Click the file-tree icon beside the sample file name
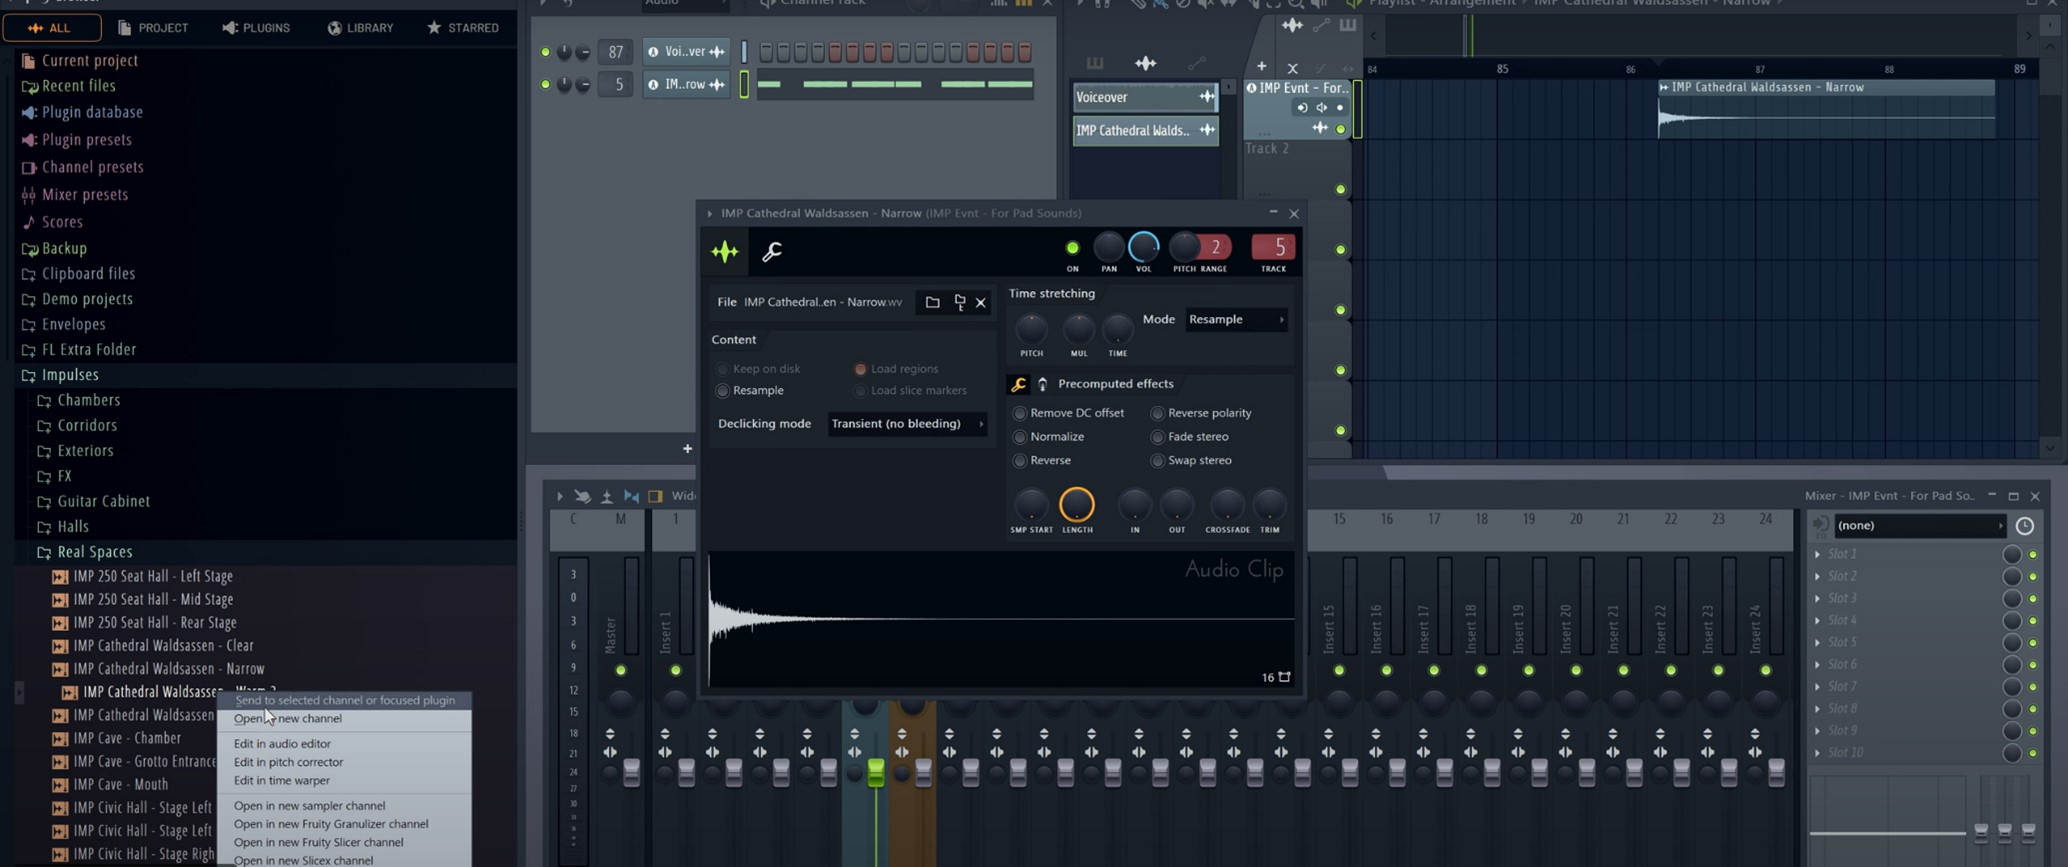This screenshot has height=867, width=2068. (x=959, y=302)
